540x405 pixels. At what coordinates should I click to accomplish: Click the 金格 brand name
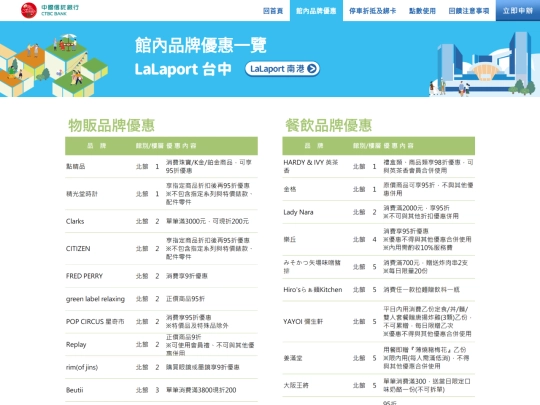[290, 189]
